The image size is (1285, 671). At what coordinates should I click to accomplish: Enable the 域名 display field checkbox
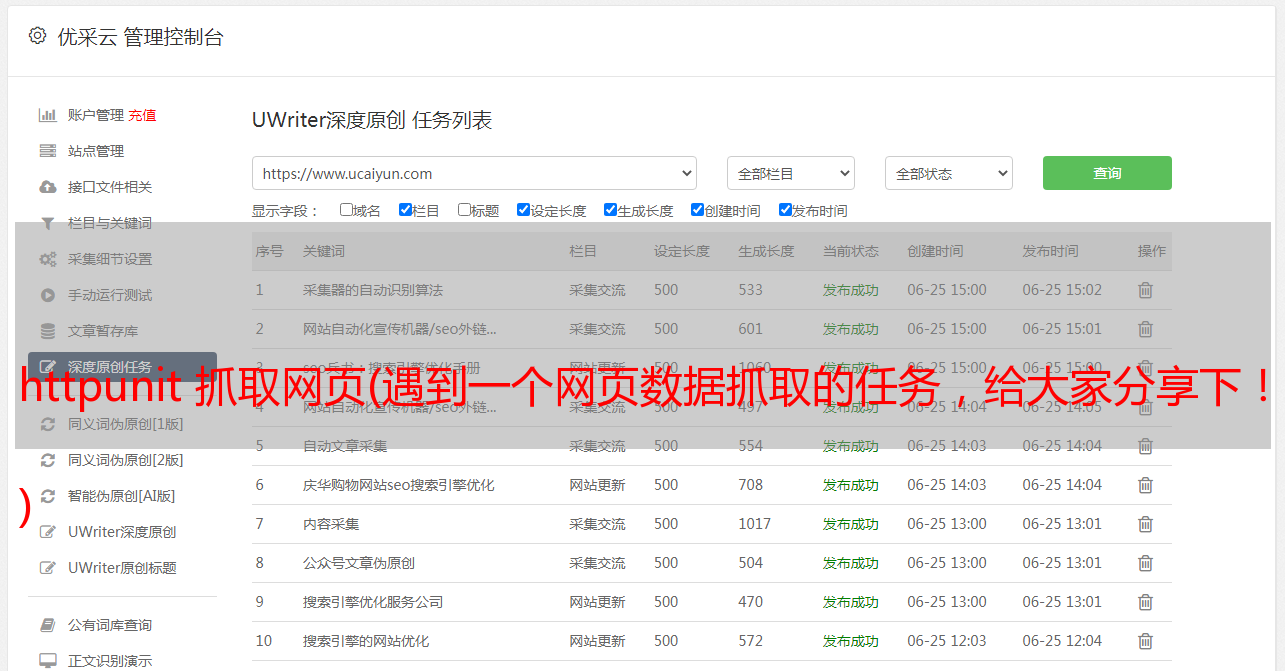pyautogui.click(x=346, y=210)
